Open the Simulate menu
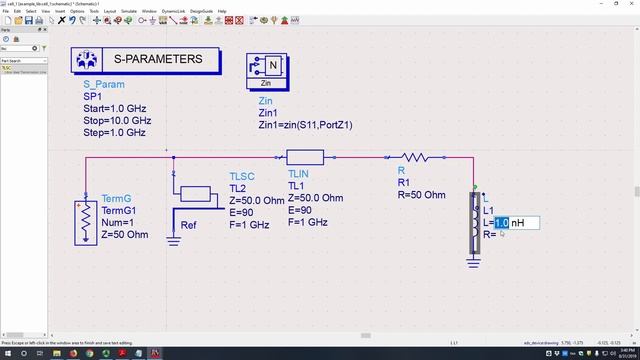Screen dimensions: 640x360 (x=129, y=11)
